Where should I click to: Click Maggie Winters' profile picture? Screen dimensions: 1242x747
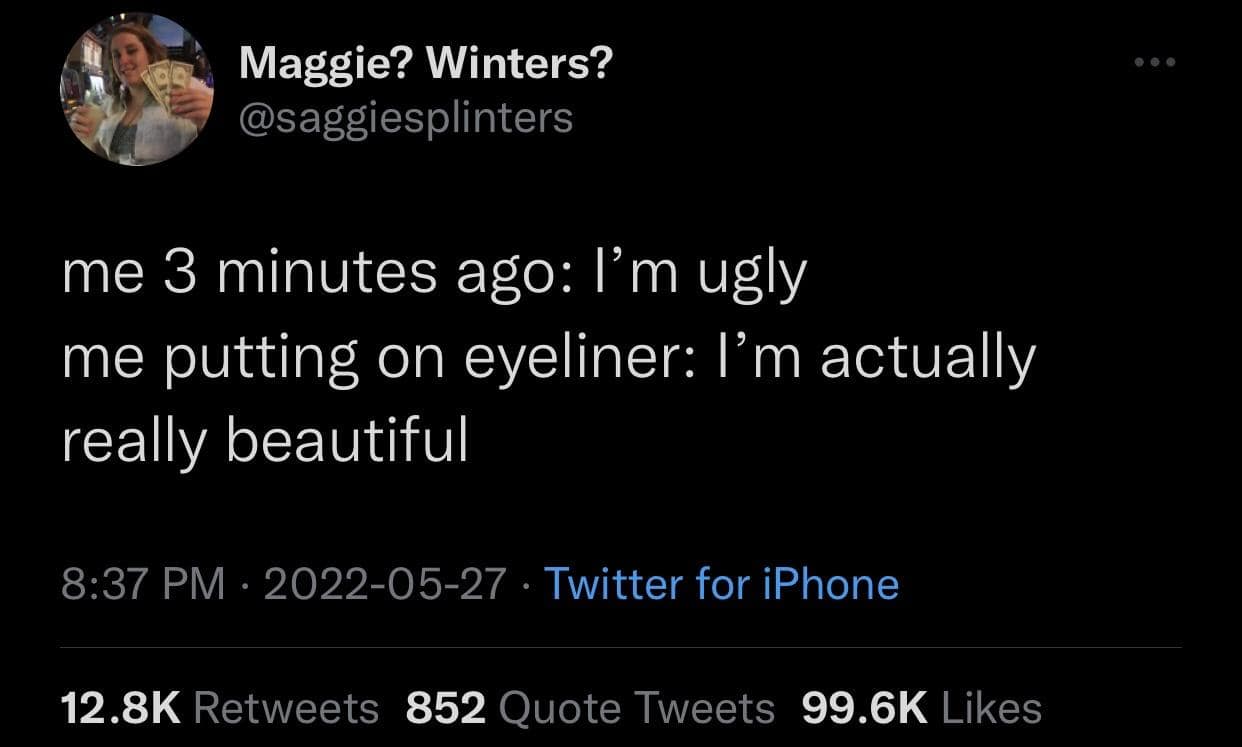(x=137, y=90)
